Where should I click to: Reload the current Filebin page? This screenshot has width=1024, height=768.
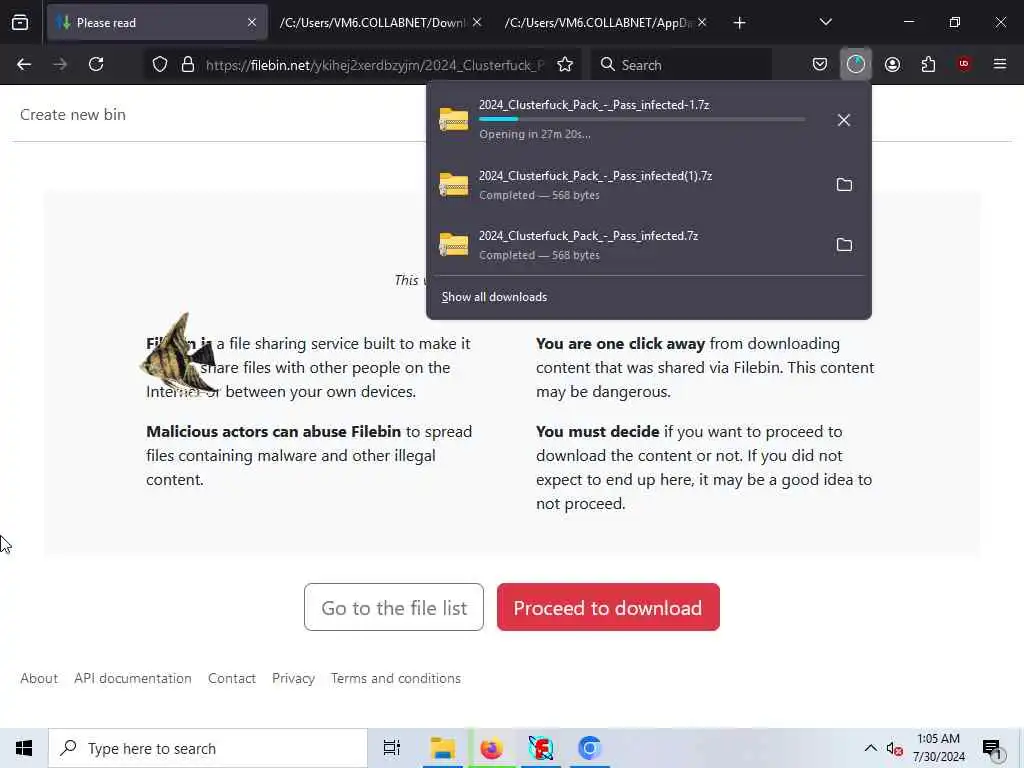[x=96, y=64]
